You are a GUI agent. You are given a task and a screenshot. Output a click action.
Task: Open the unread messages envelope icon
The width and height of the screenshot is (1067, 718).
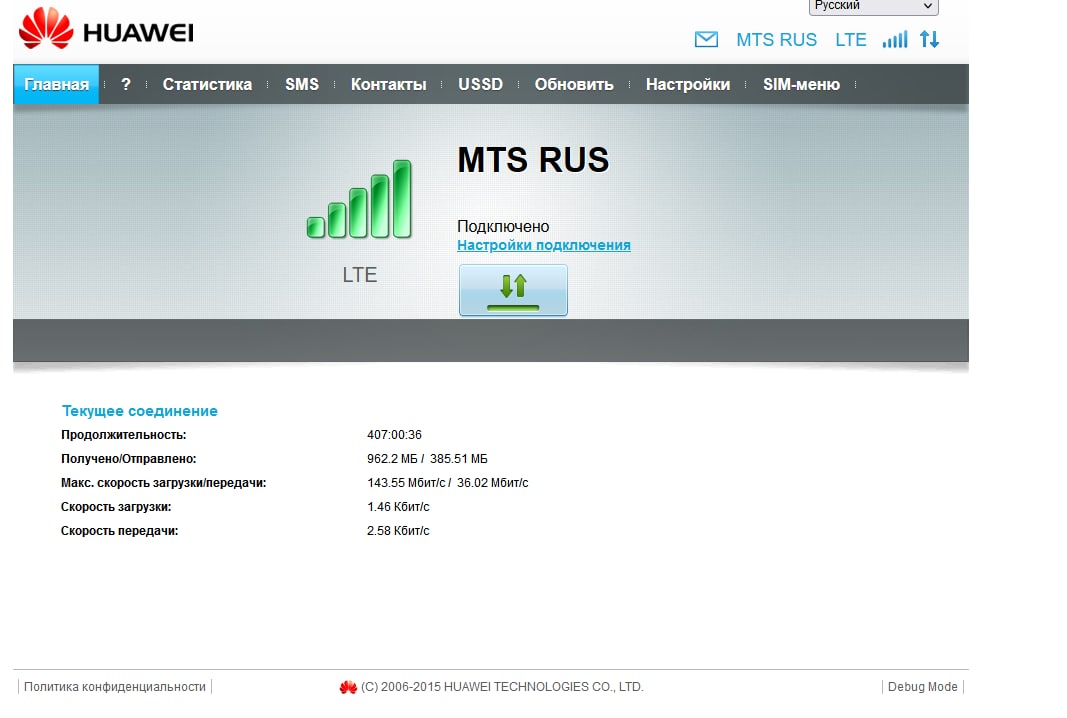(706, 39)
